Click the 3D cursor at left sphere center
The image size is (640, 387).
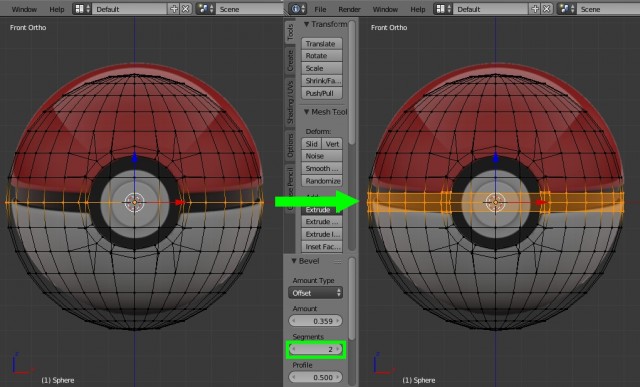tap(135, 202)
